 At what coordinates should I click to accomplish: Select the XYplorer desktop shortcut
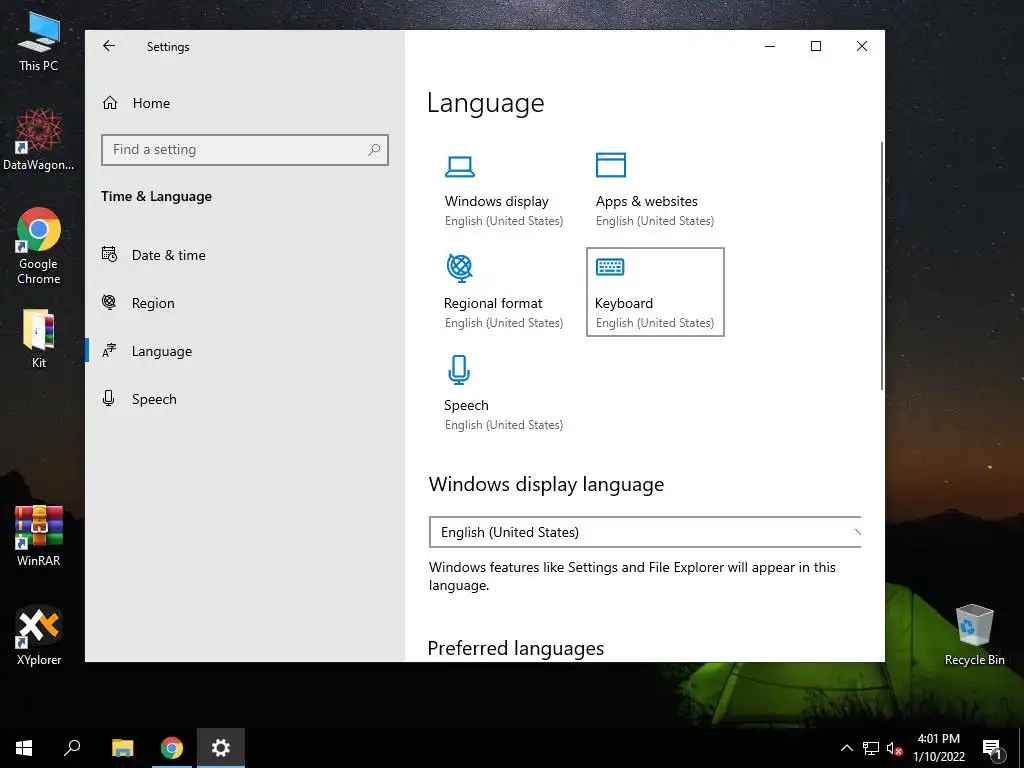tap(39, 635)
